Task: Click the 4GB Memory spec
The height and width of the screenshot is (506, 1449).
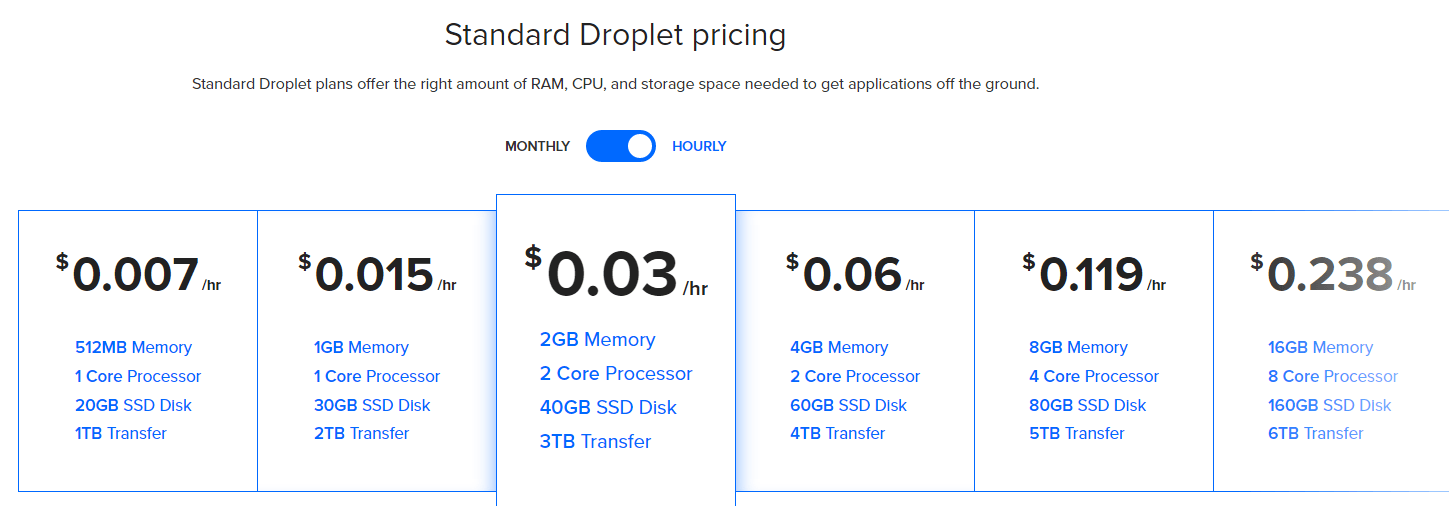Action: coord(839,347)
